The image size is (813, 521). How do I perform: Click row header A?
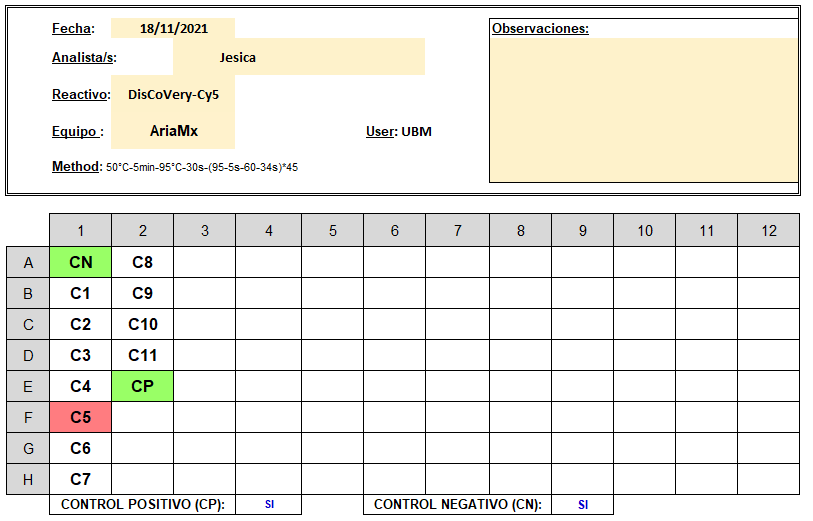[28, 262]
